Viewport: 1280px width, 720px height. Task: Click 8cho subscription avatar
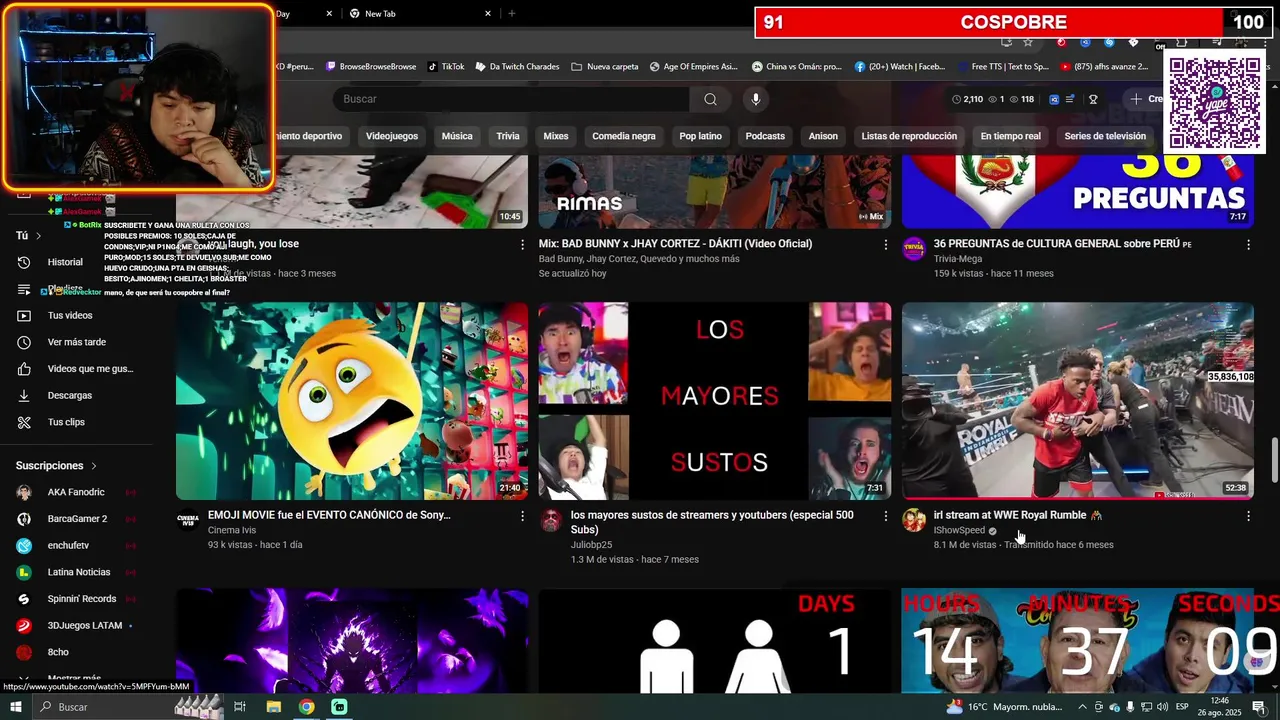tap(24, 652)
